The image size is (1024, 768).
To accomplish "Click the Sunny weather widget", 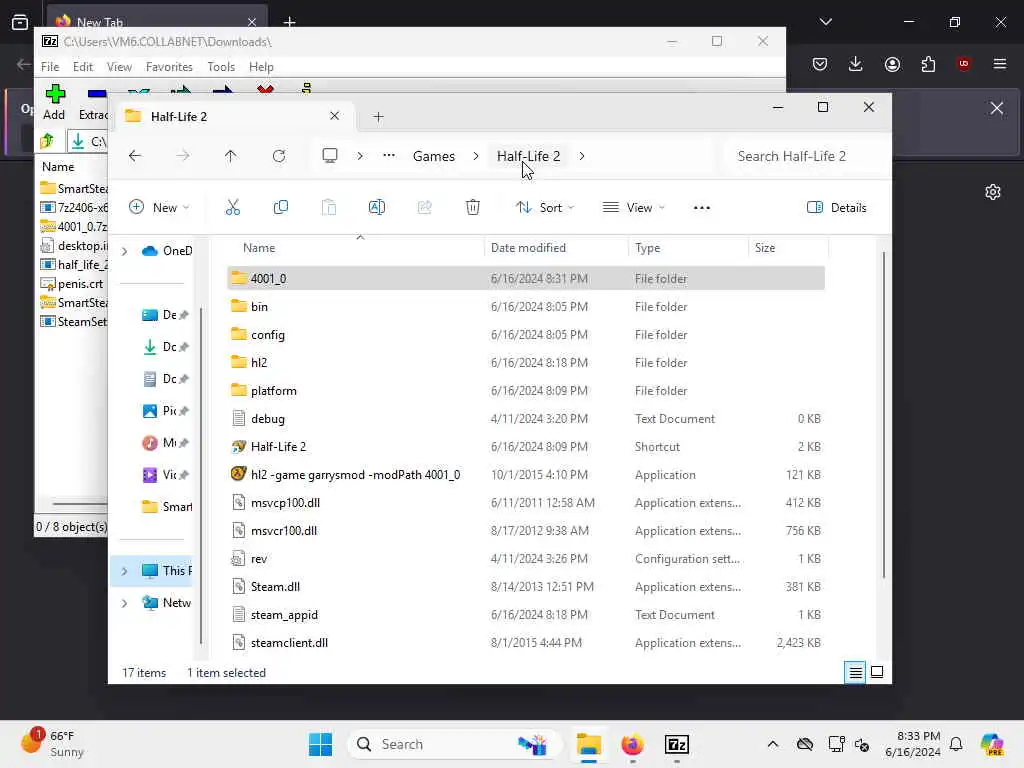I will click(x=54, y=744).
